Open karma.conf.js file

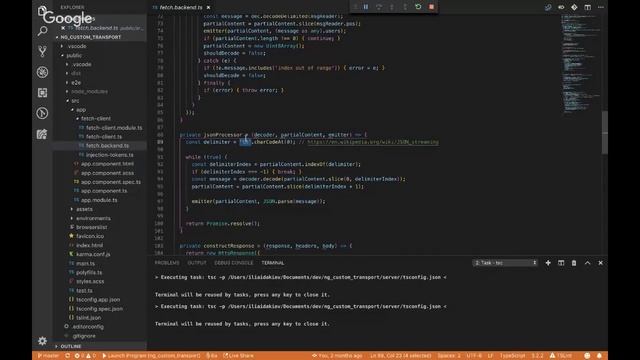click(93, 254)
